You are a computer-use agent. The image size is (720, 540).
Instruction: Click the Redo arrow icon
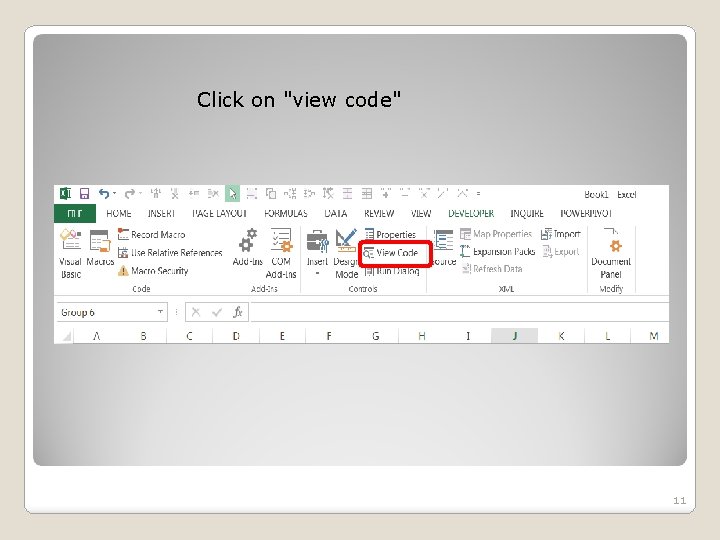tap(129, 194)
